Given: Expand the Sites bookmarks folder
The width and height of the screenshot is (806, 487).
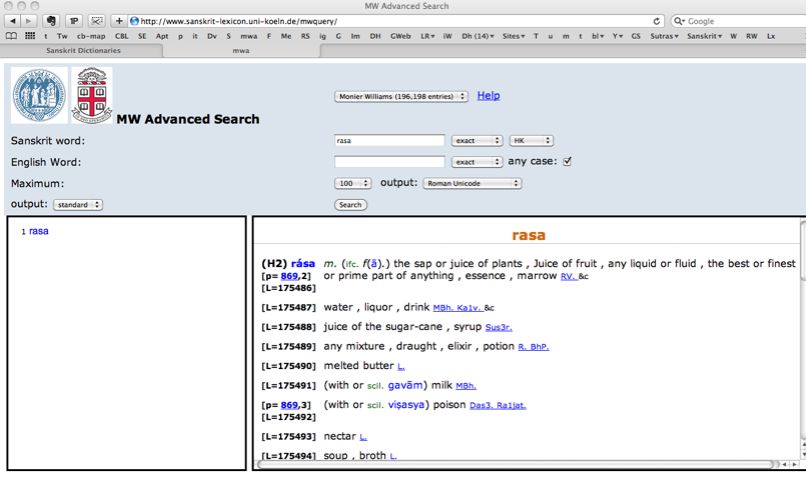Looking at the screenshot, I should pyautogui.click(x=514, y=36).
